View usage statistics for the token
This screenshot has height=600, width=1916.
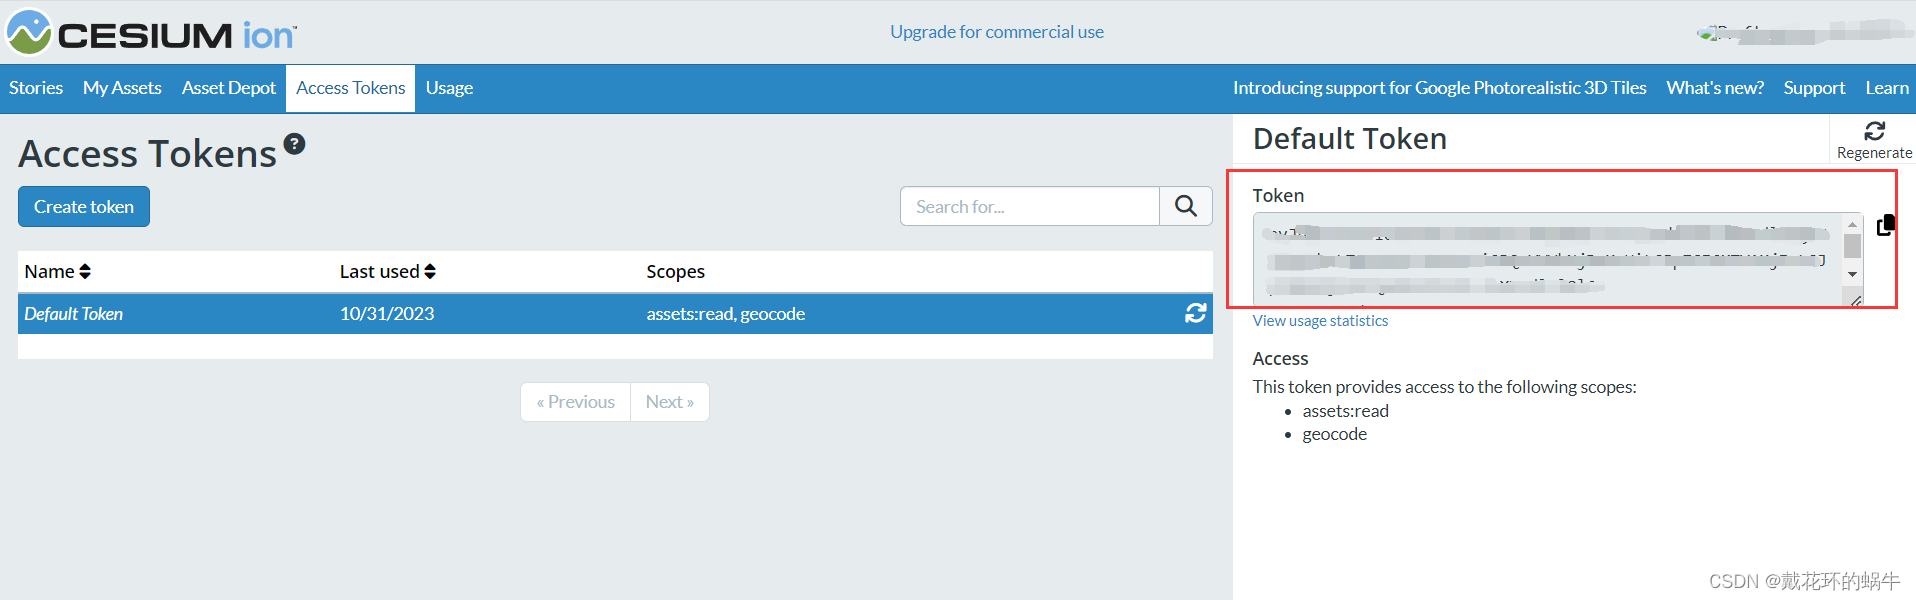pos(1320,320)
